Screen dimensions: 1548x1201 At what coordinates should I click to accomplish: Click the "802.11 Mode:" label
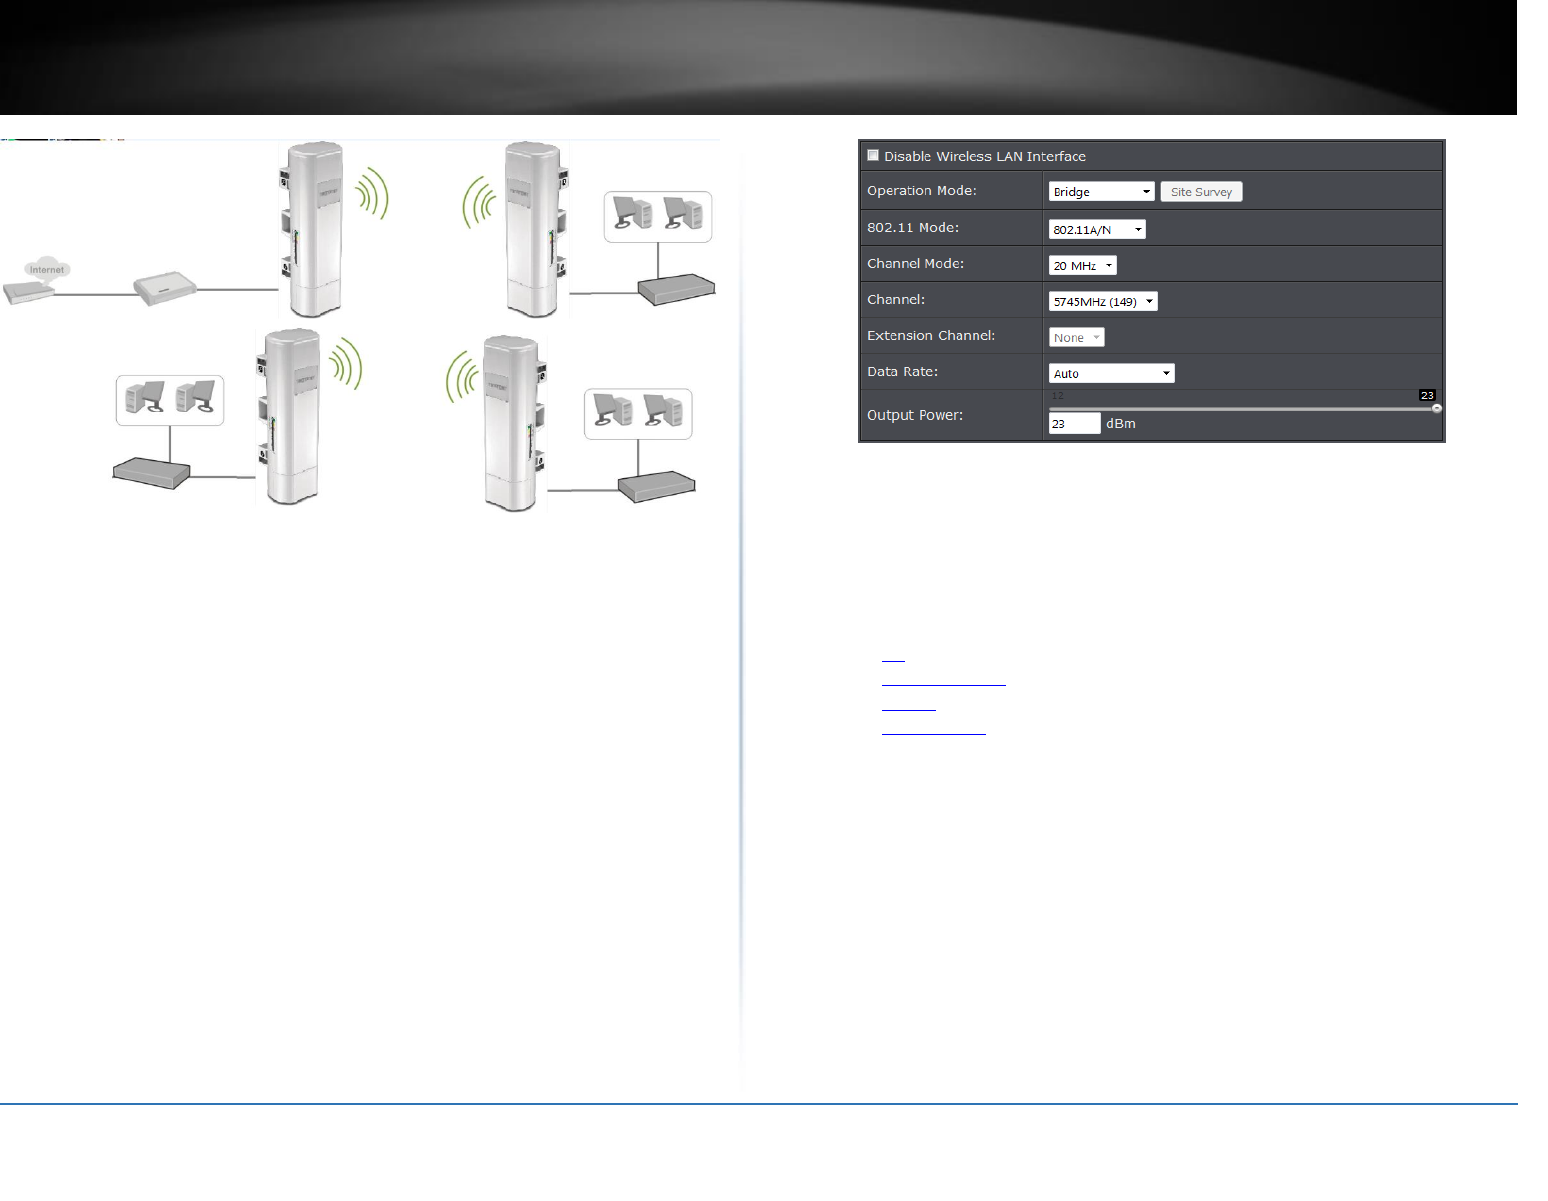pyautogui.click(x=913, y=227)
